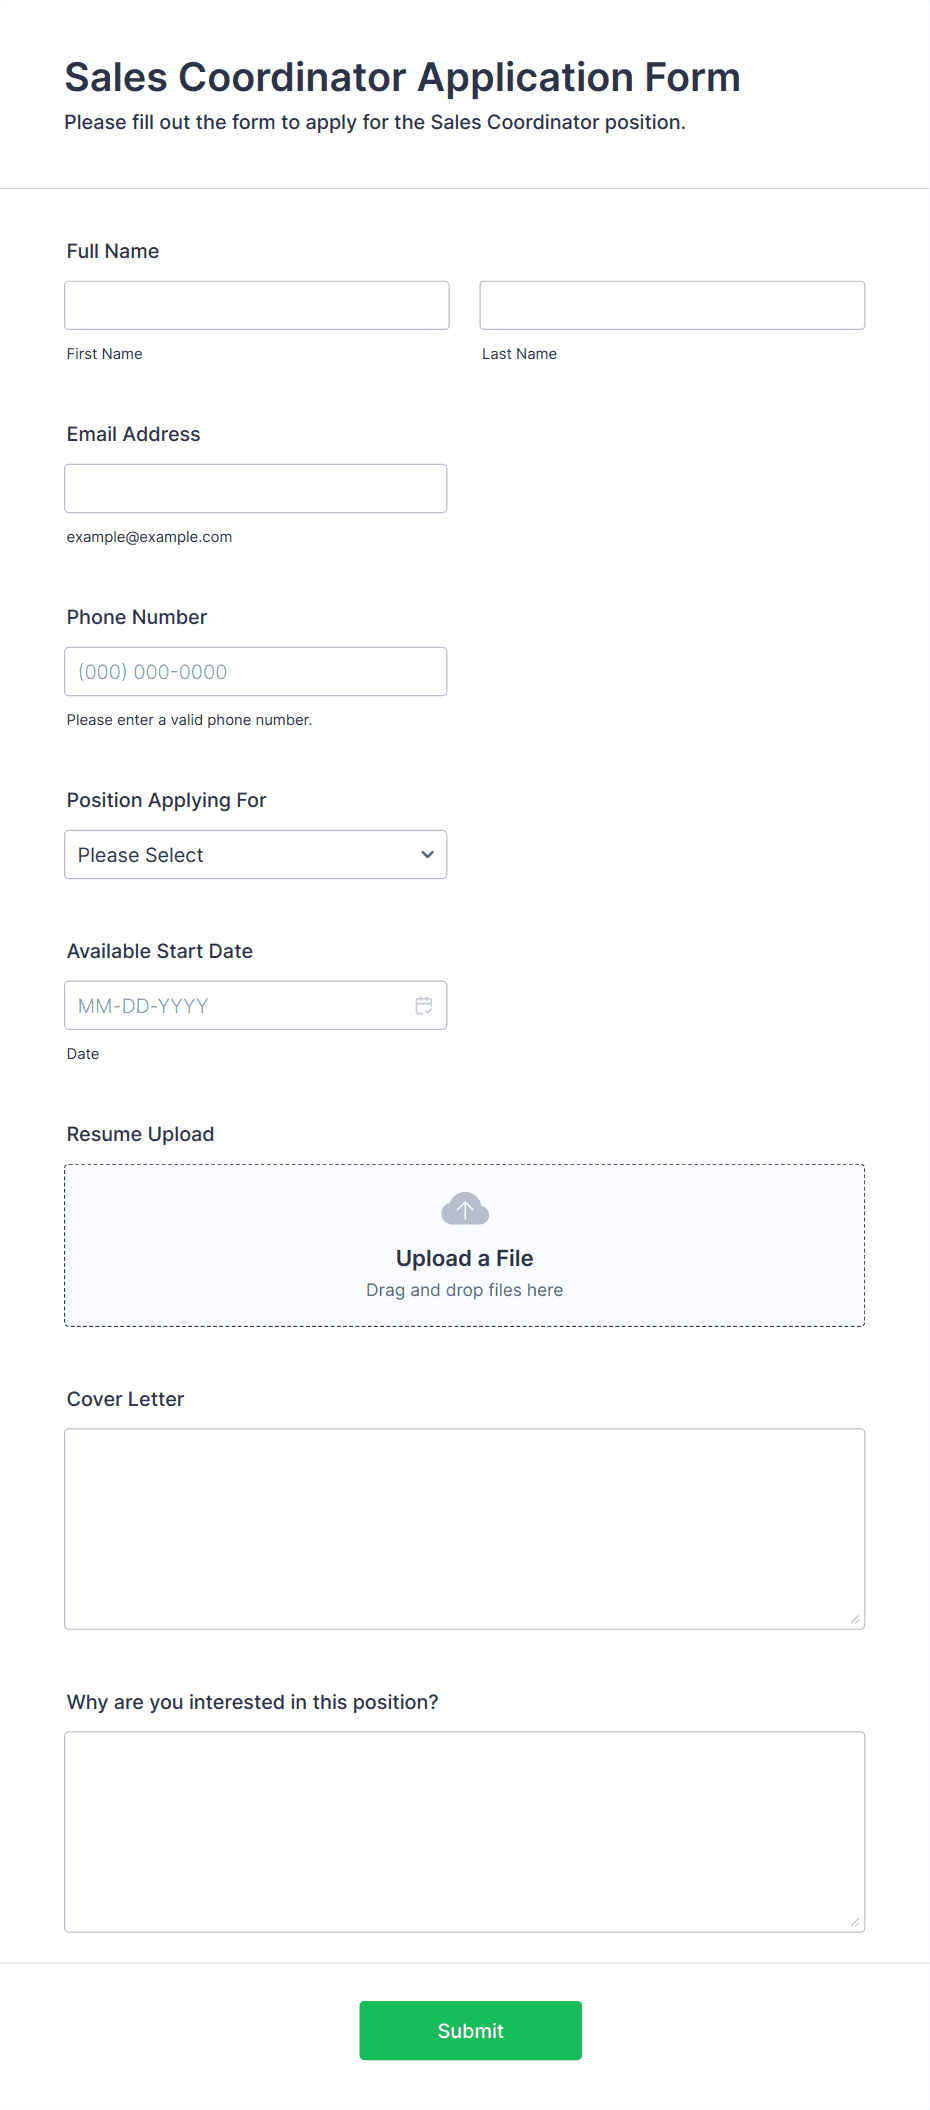
Task: Click the First Name input field
Action: [257, 305]
